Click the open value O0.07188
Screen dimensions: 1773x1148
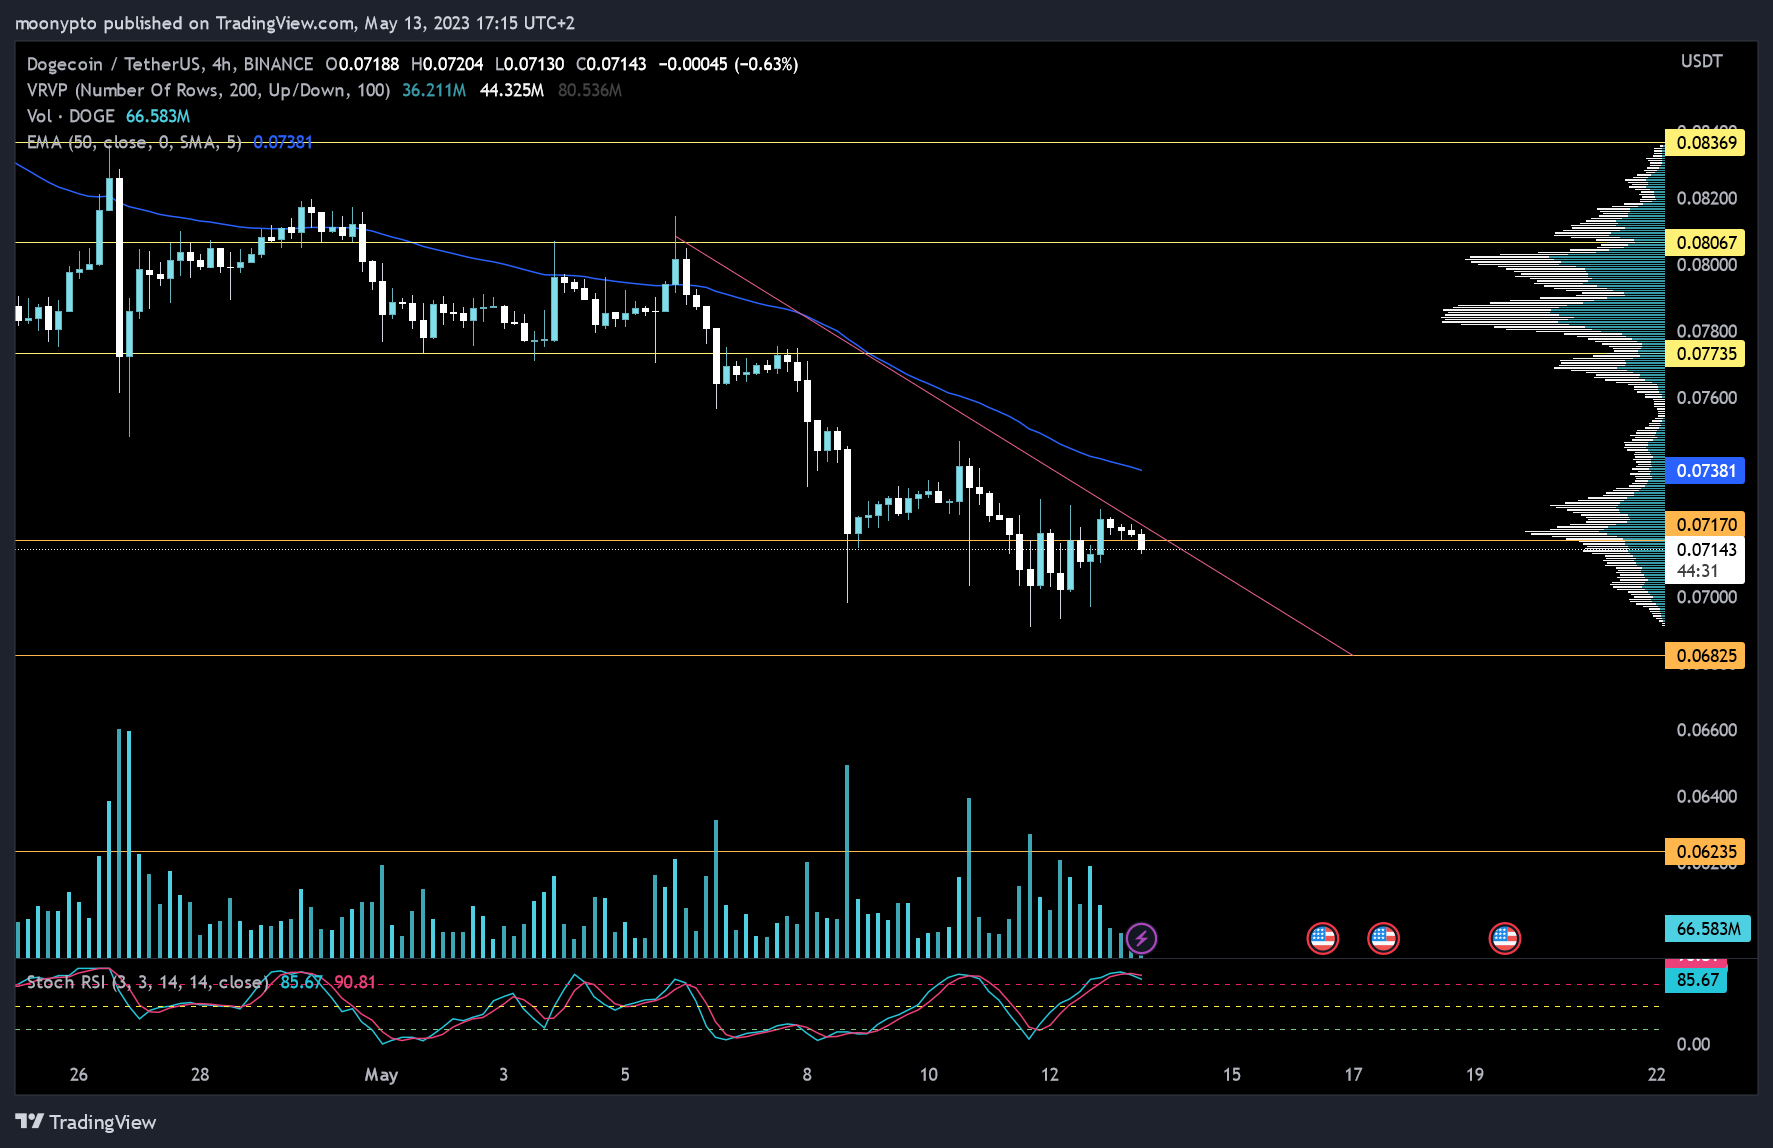tap(362, 64)
